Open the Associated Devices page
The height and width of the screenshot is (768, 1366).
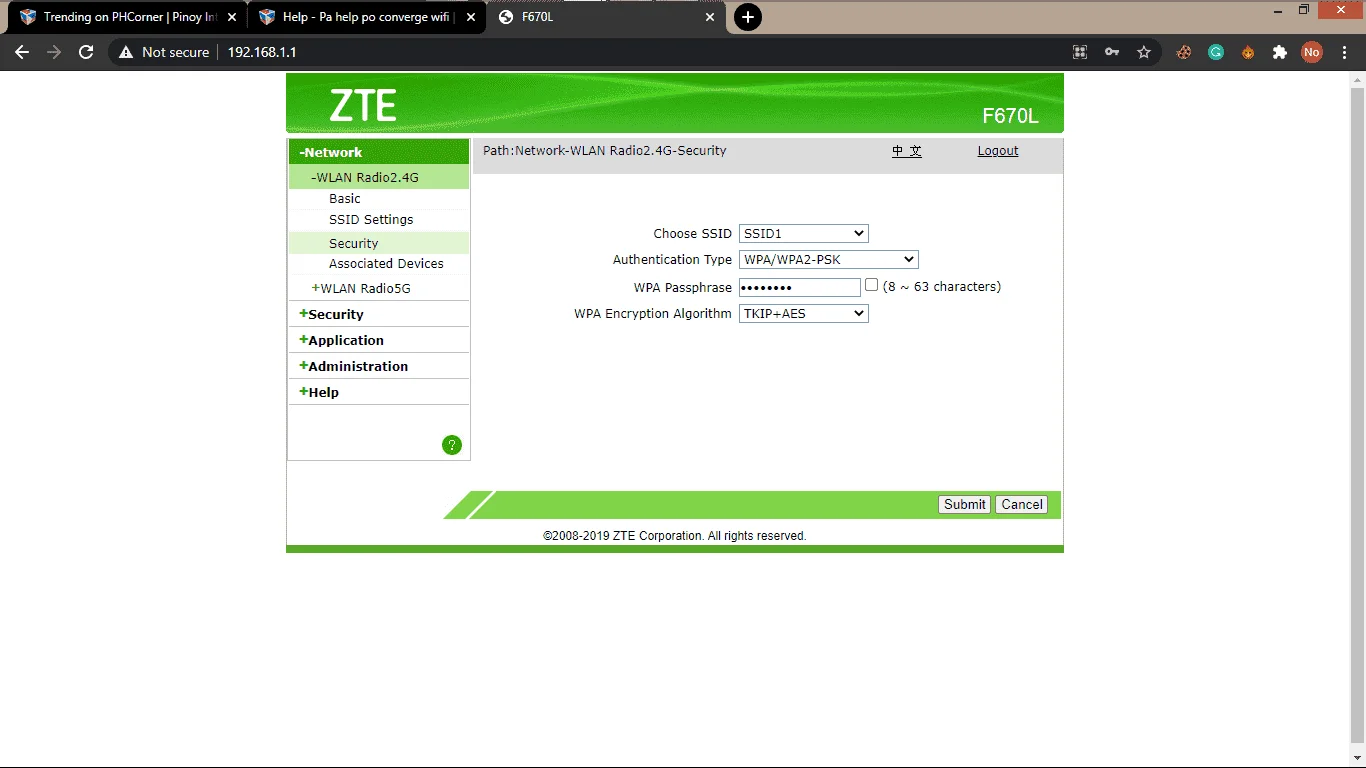tap(386, 263)
